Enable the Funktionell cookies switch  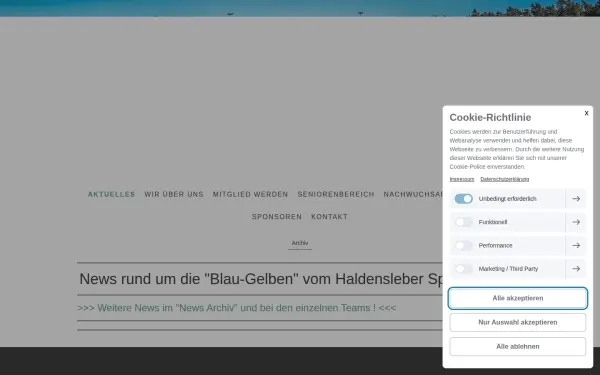(x=463, y=222)
